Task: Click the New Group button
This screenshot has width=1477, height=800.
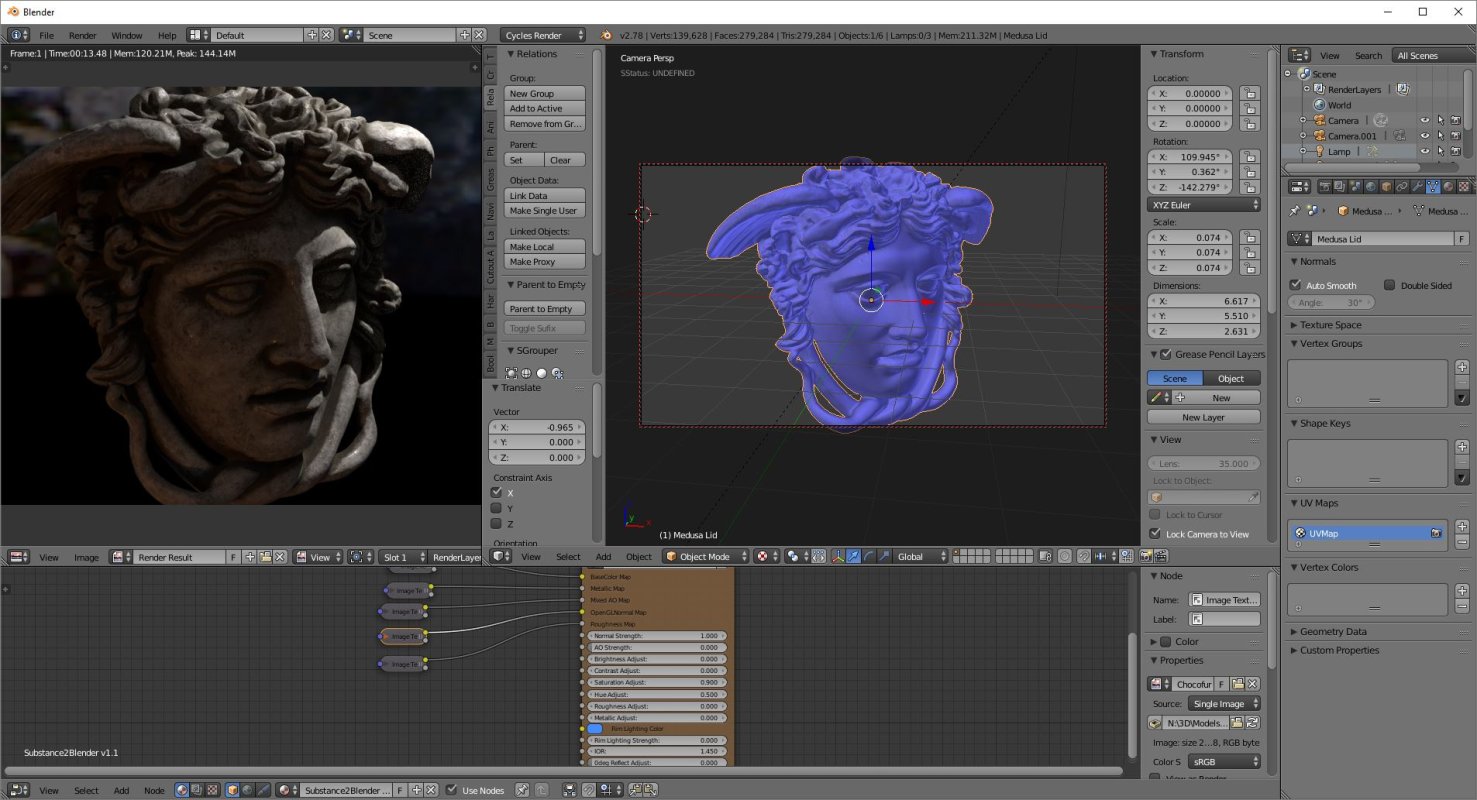Action: click(545, 93)
